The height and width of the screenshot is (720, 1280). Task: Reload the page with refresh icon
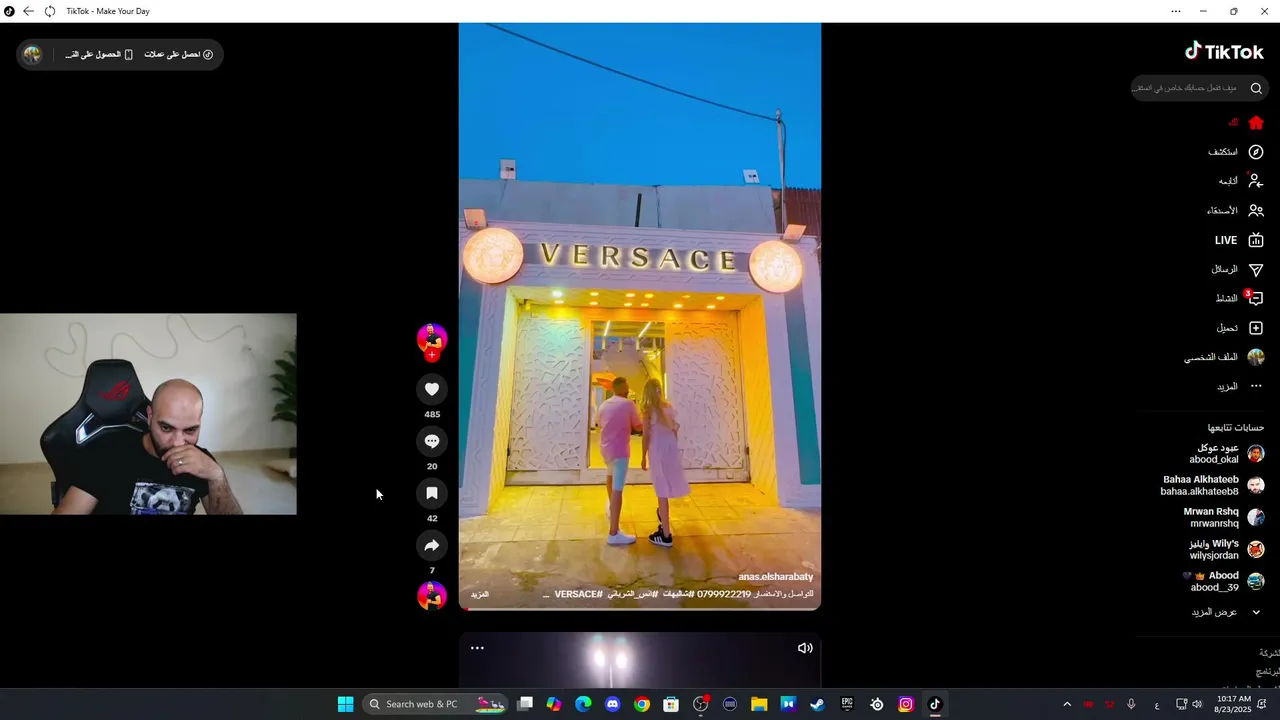pyautogui.click(x=50, y=11)
